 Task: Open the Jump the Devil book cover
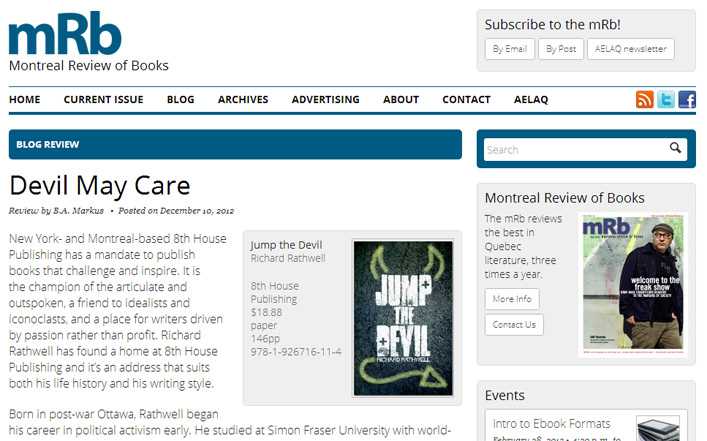(403, 318)
